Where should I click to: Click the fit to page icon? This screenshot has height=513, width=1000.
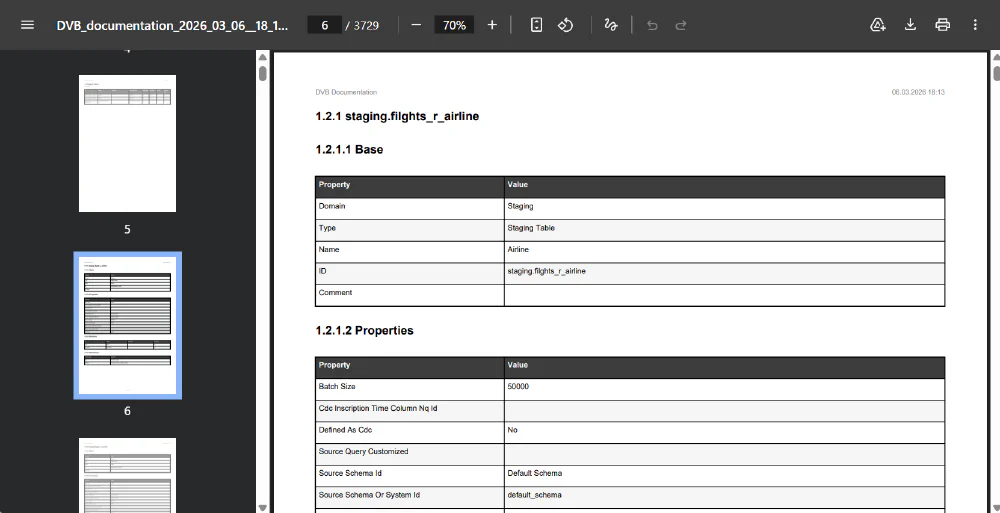click(536, 25)
